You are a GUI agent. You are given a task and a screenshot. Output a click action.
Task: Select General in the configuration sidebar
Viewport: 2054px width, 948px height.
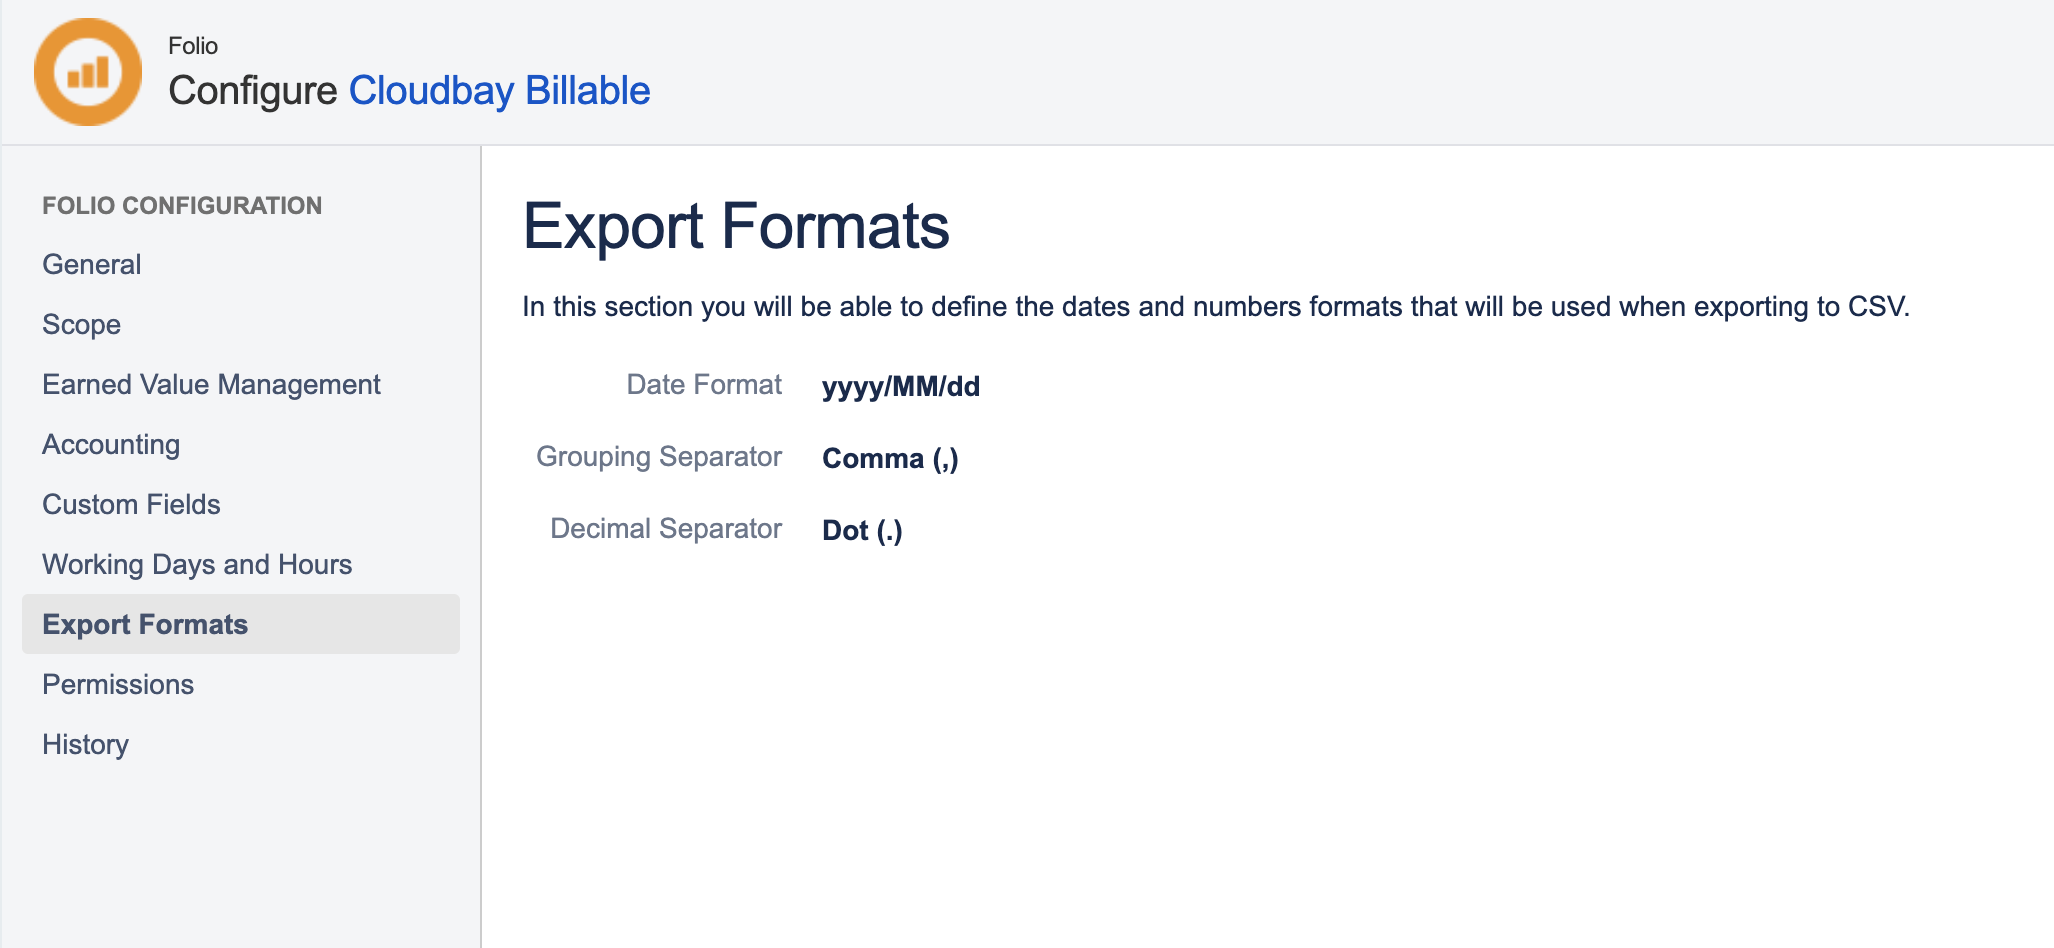91,264
